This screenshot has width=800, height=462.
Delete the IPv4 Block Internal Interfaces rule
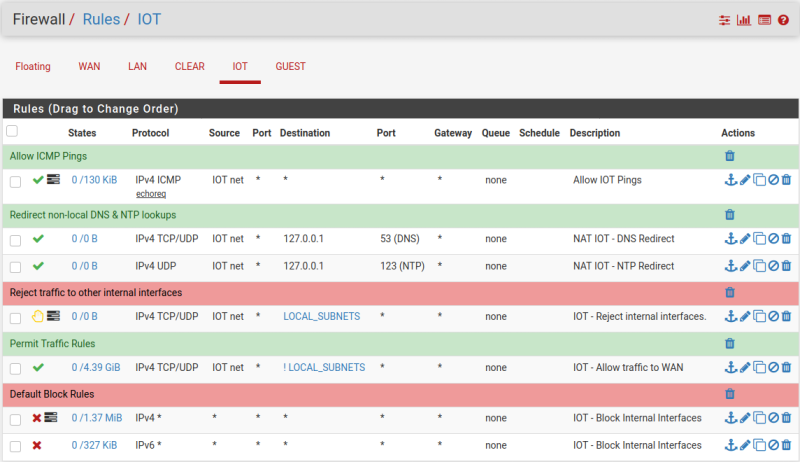(786, 418)
